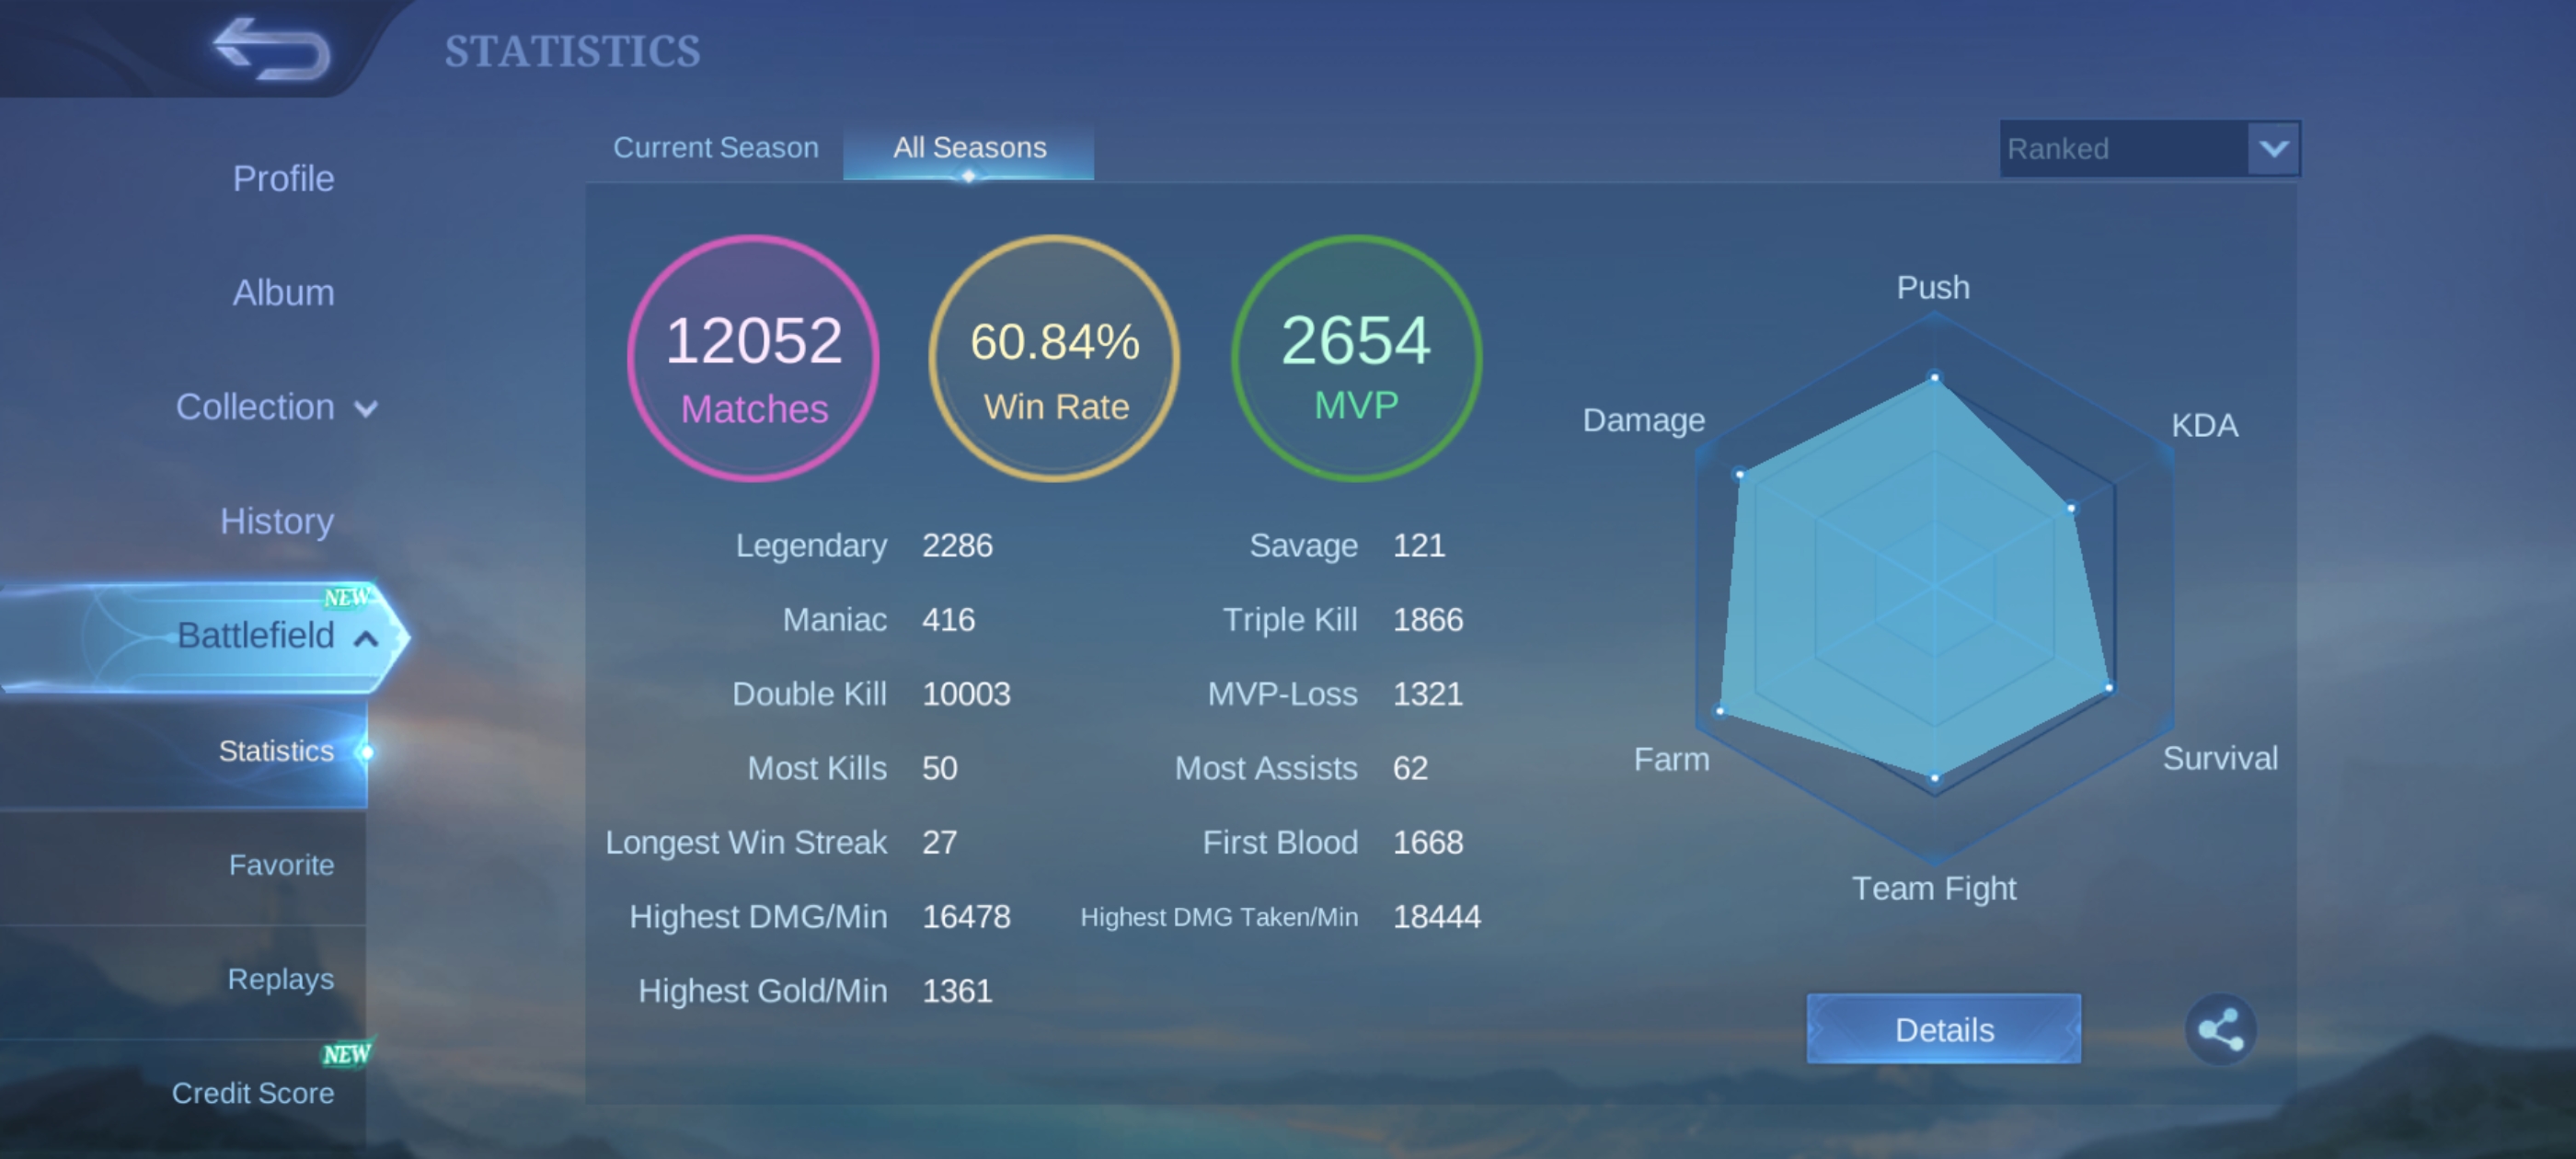
Task: Open Credit Score page
Action: (x=252, y=1093)
